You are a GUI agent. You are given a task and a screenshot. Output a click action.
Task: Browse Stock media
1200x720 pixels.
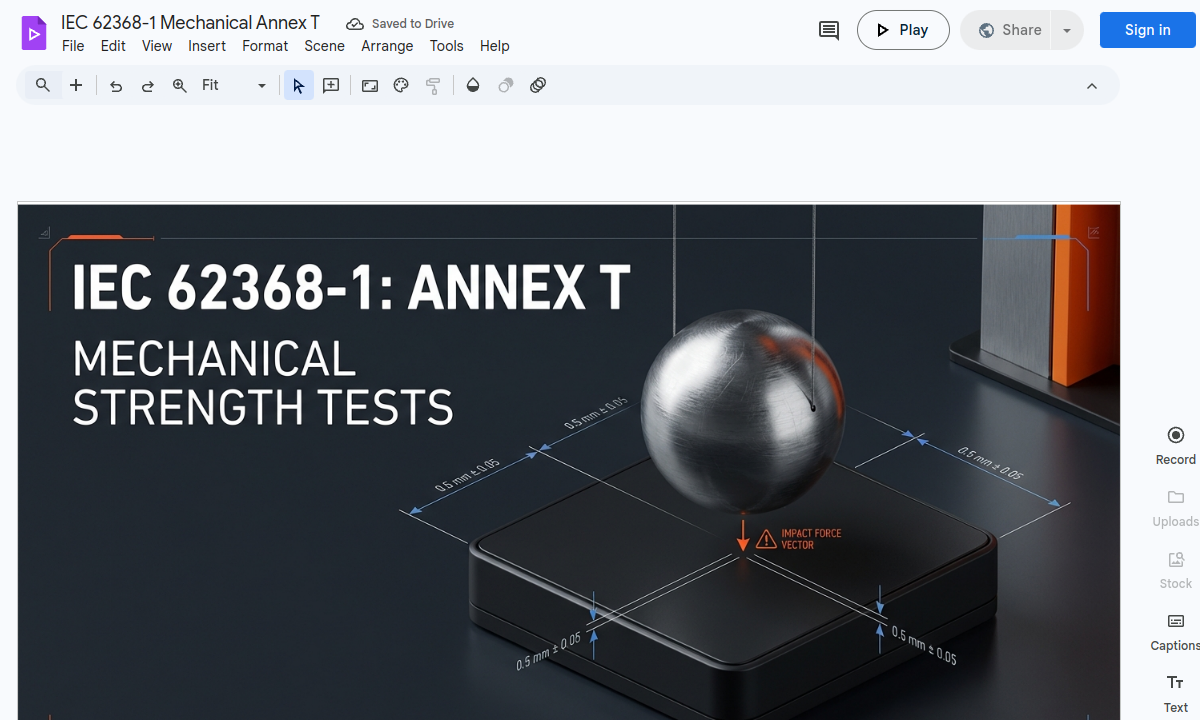click(x=1175, y=570)
